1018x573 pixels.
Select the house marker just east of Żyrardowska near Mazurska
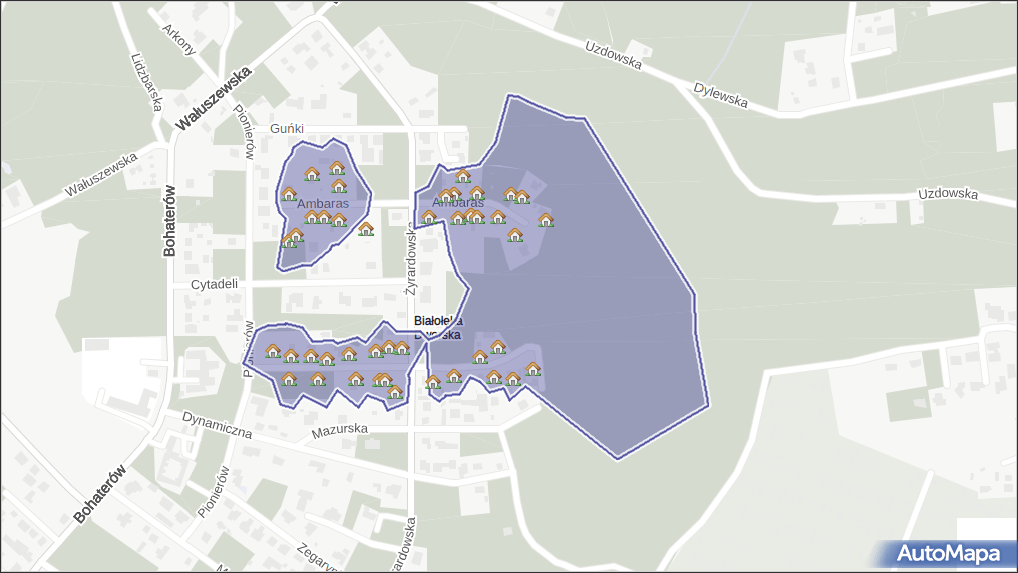[x=433, y=382]
